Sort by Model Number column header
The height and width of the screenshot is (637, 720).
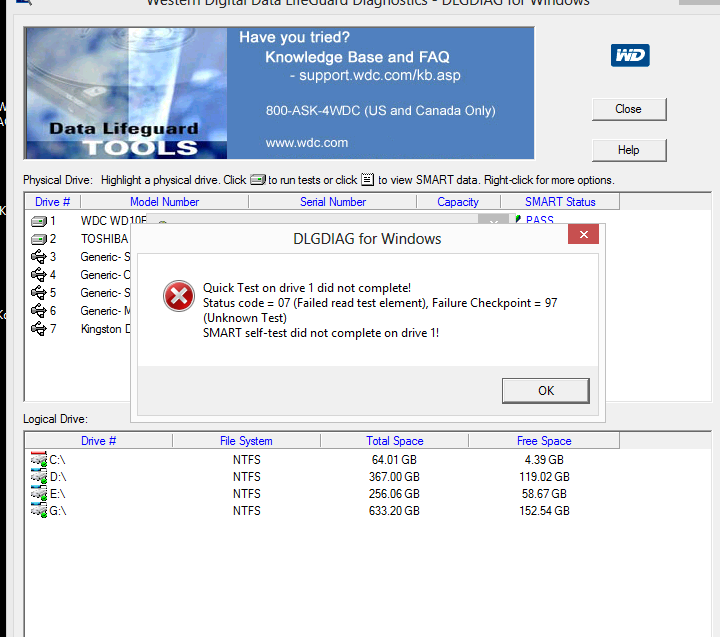coord(164,202)
